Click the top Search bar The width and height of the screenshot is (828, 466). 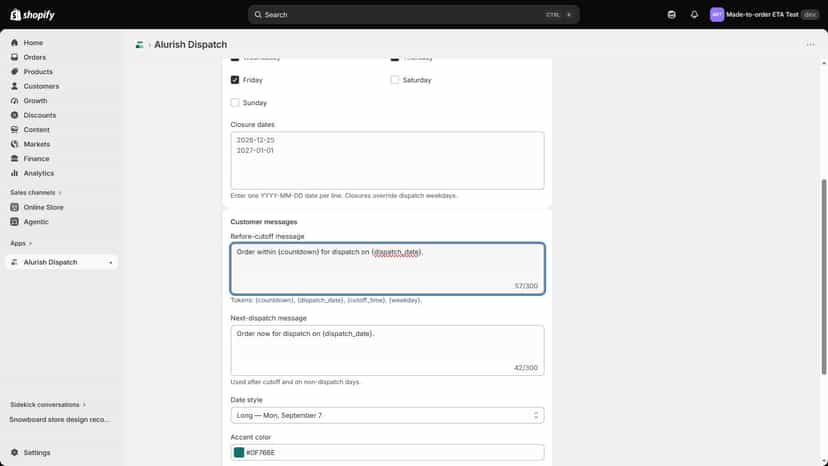point(413,15)
